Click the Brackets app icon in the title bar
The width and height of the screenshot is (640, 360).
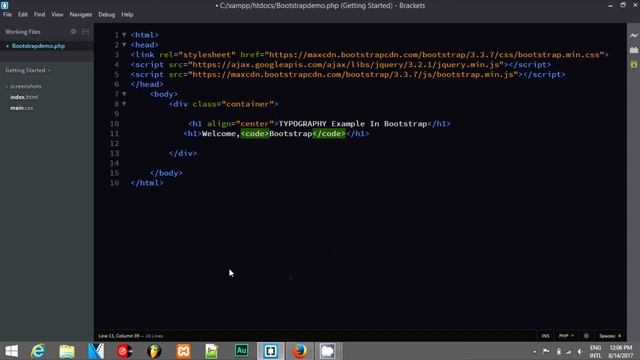4,5
